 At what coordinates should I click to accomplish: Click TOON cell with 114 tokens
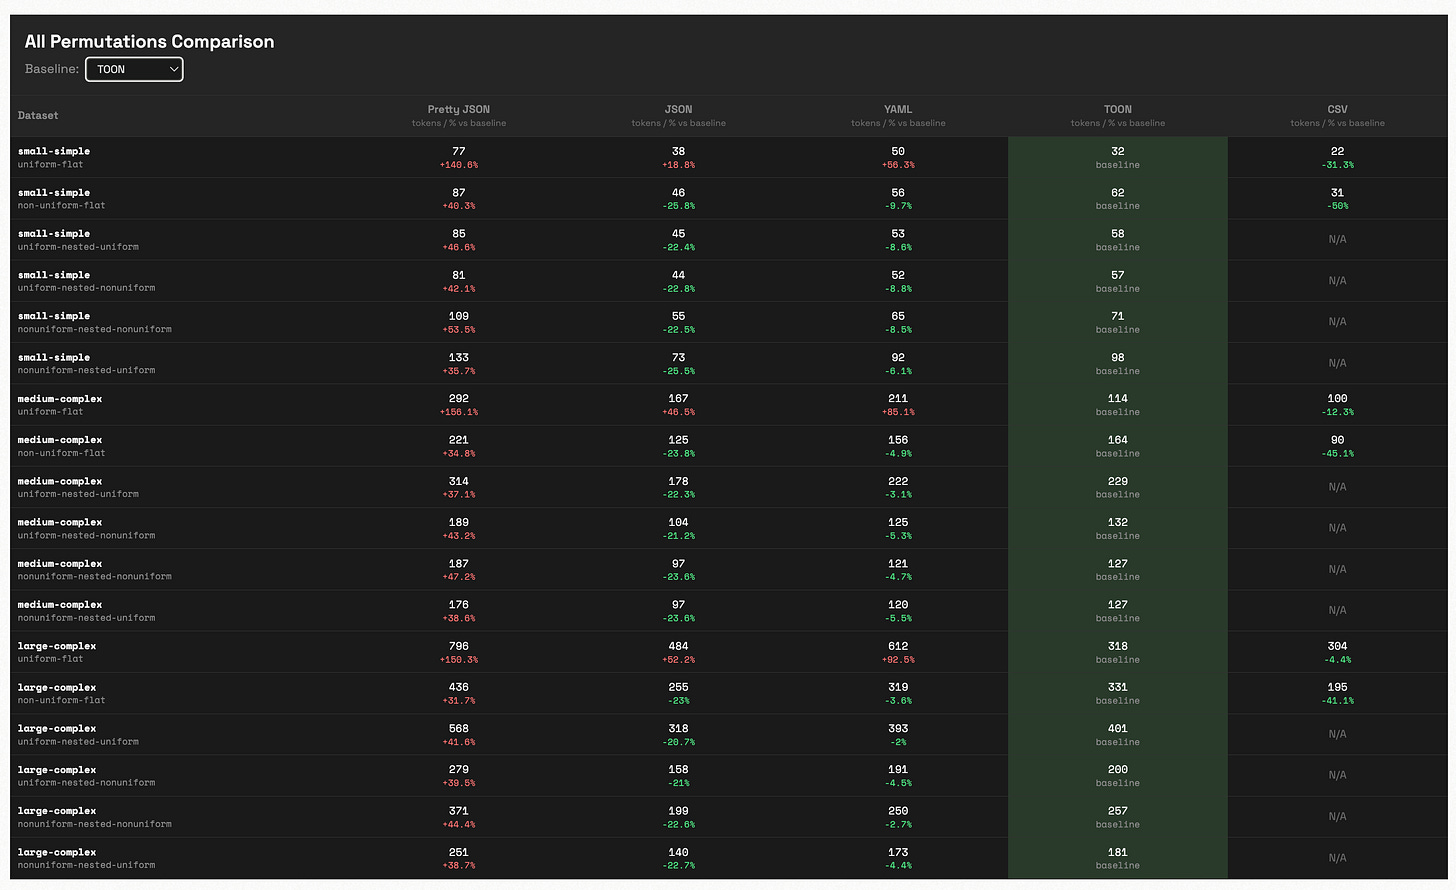(1118, 405)
